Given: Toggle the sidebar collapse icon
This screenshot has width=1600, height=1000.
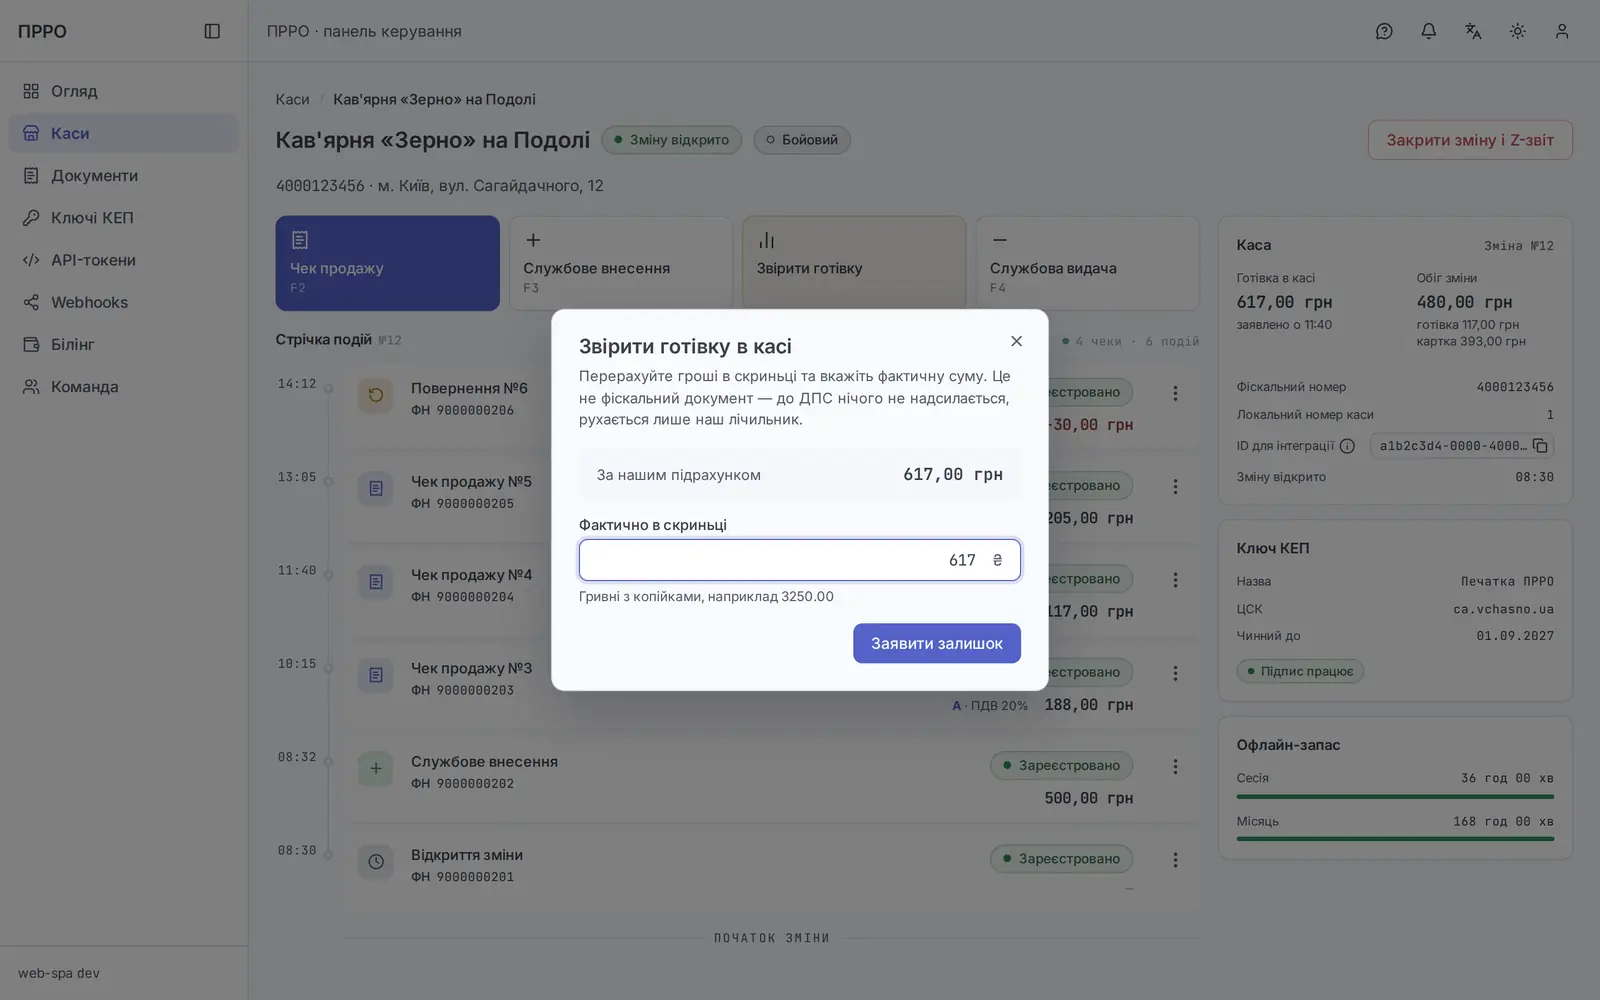Looking at the screenshot, I should [x=212, y=31].
